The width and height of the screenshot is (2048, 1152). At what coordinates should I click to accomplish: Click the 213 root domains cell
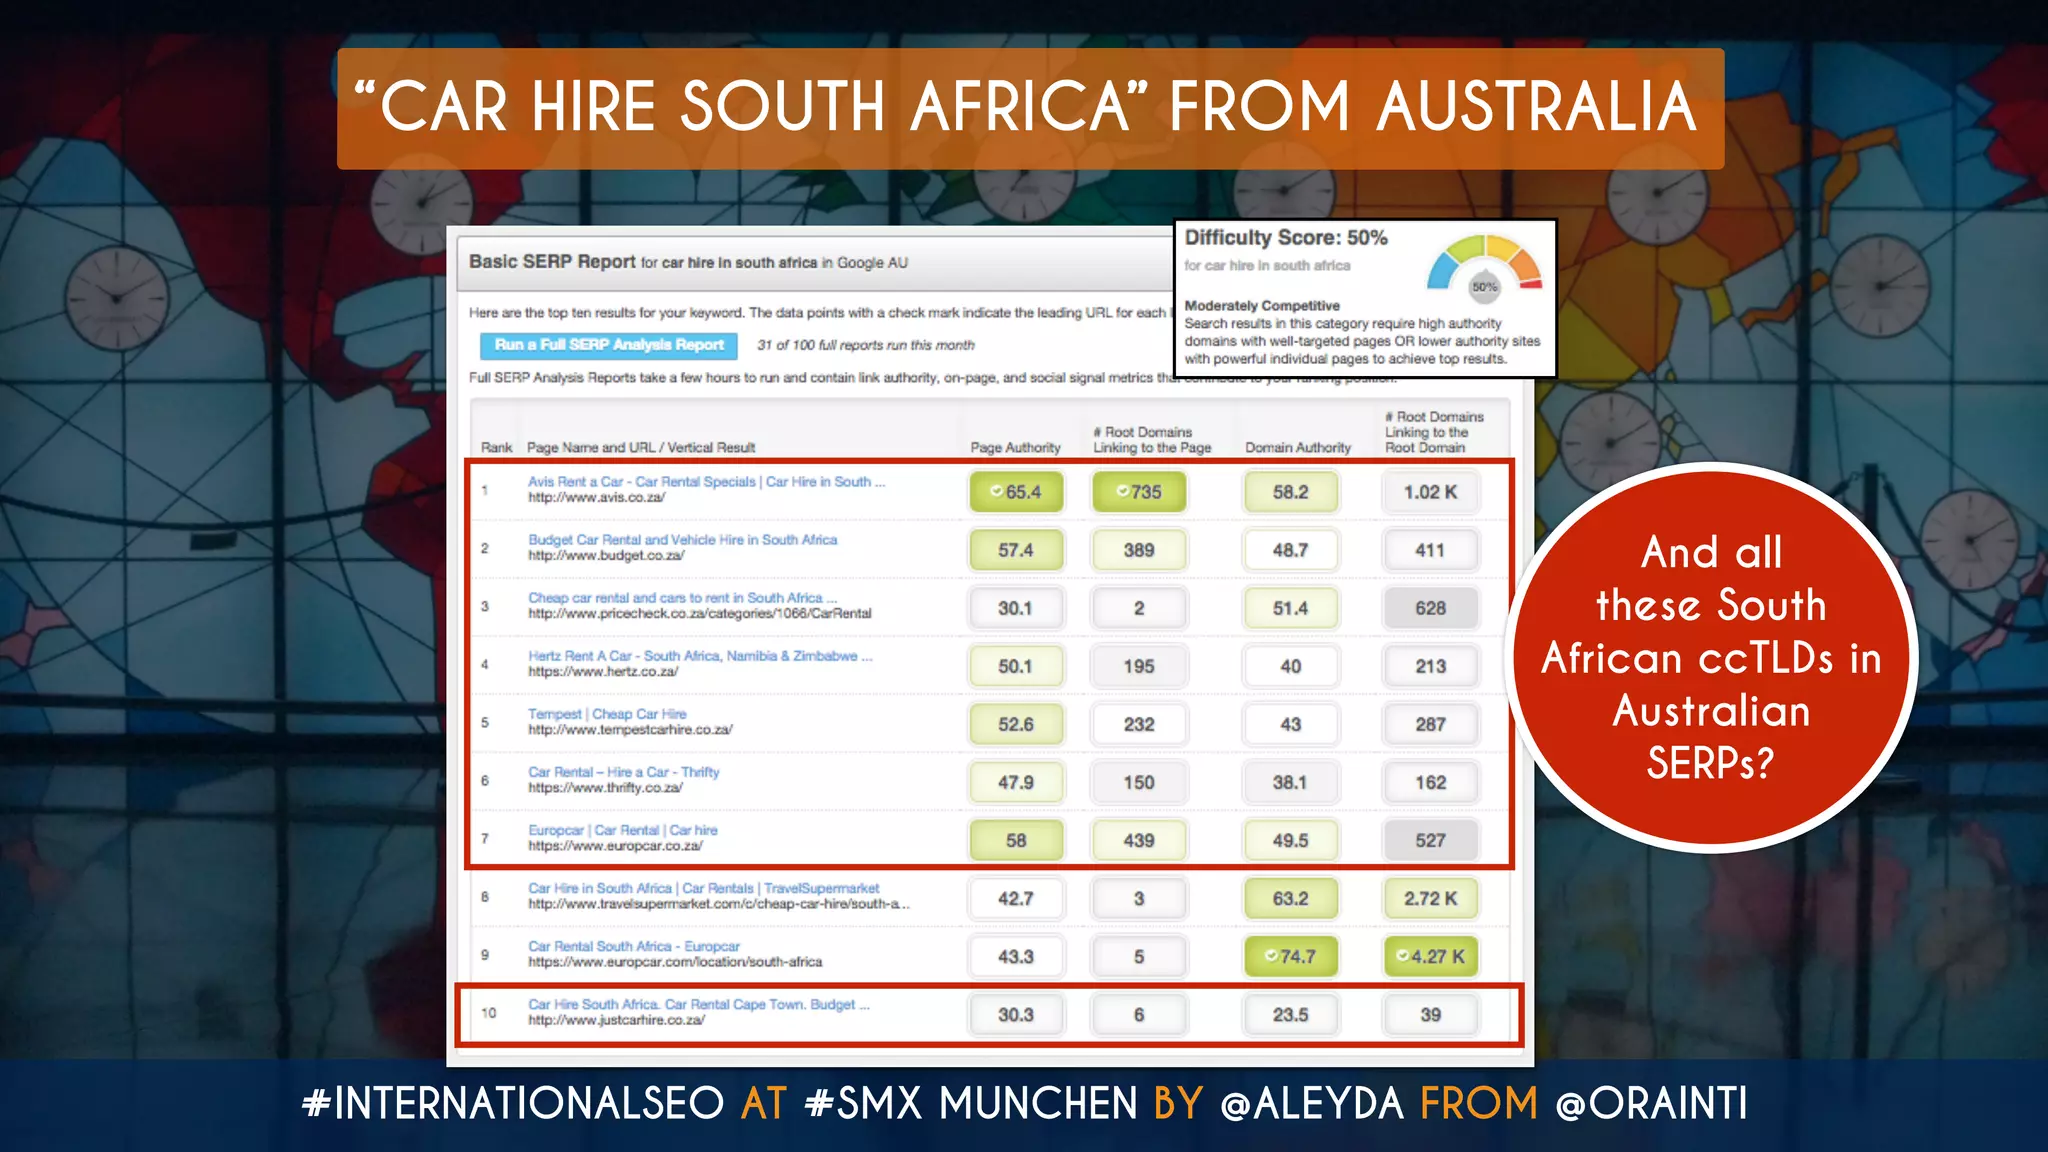(x=1430, y=666)
